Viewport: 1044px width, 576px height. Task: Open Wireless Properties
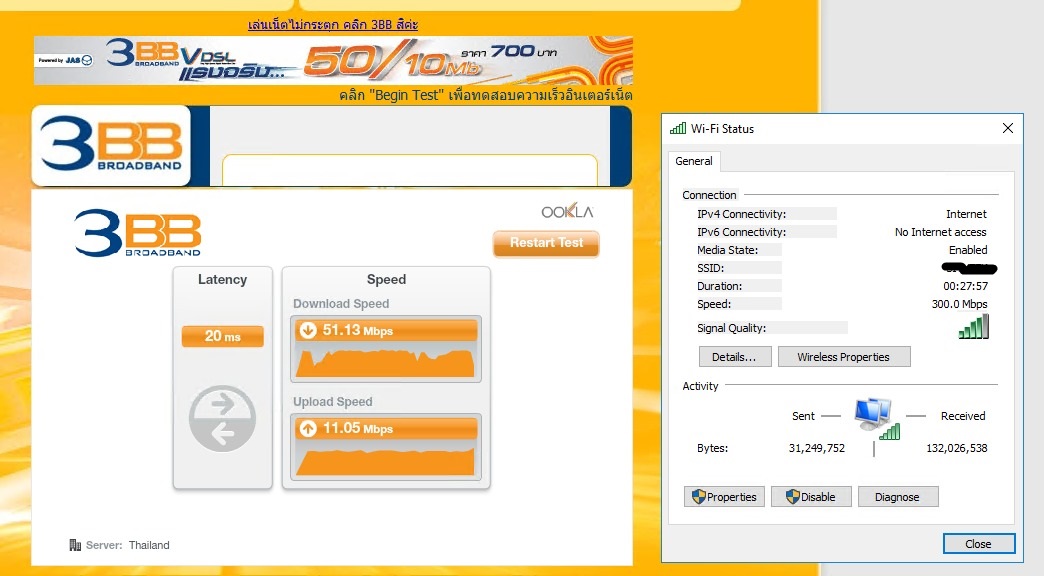[x=844, y=357]
